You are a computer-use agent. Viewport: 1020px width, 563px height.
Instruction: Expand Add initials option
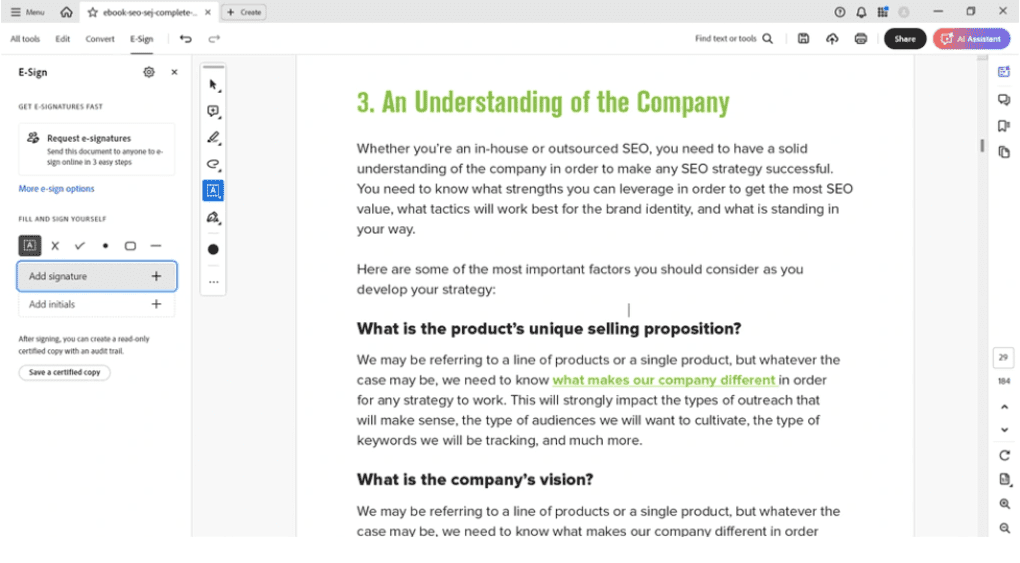(156, 304)
